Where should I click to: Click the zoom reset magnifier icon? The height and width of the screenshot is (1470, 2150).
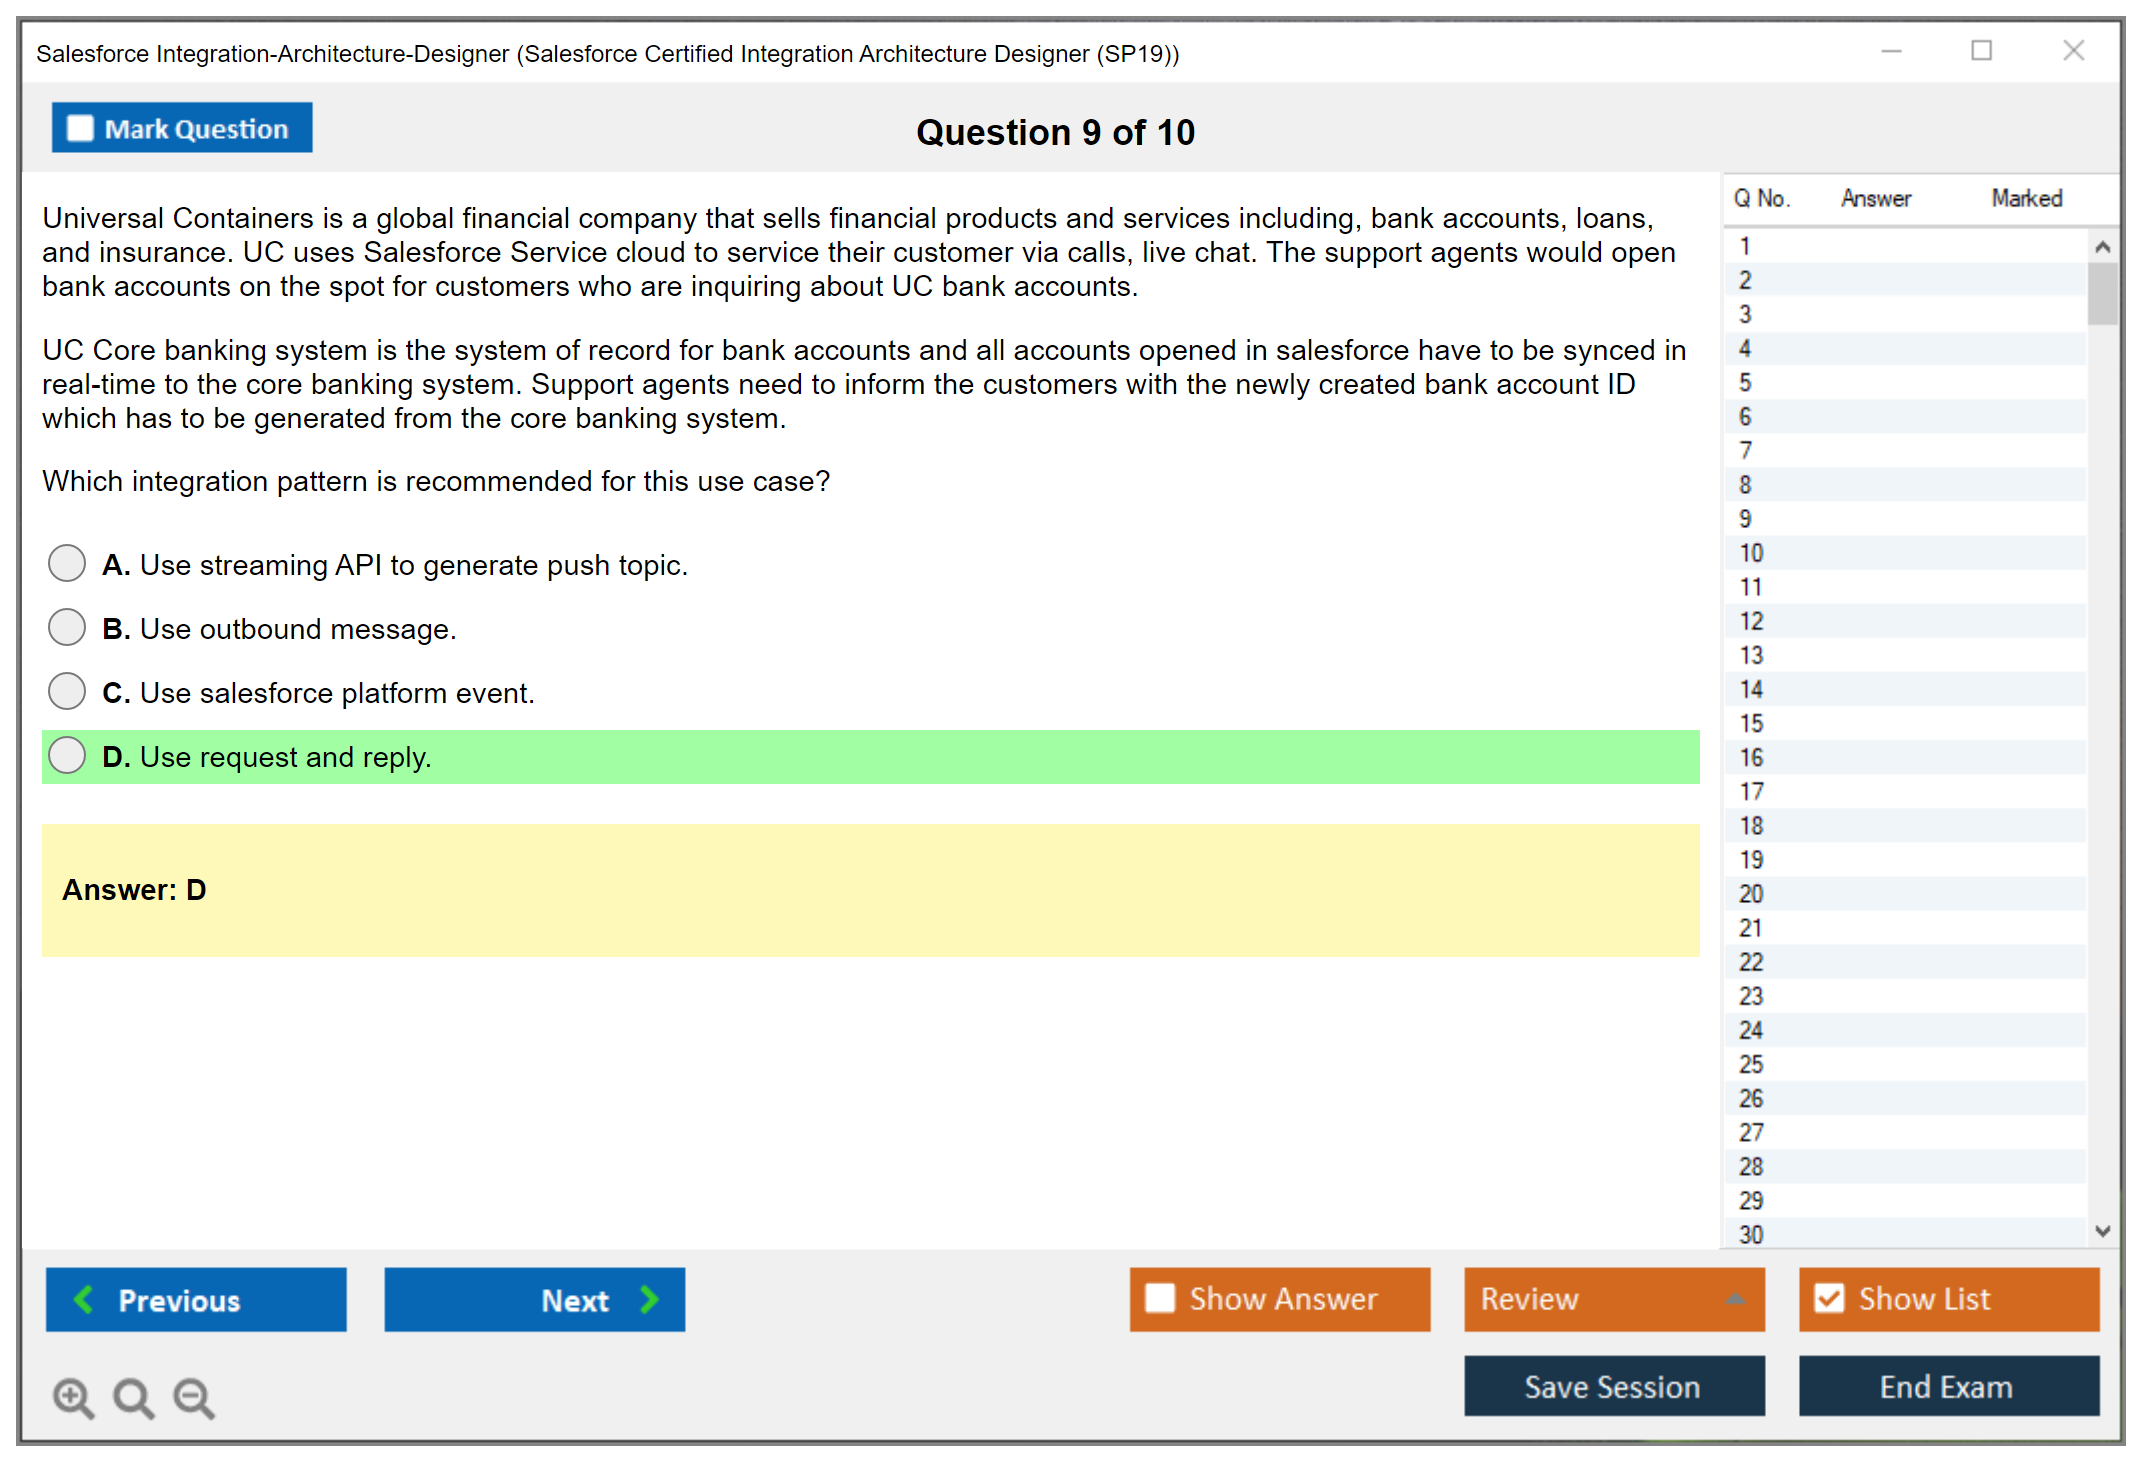133,1397
